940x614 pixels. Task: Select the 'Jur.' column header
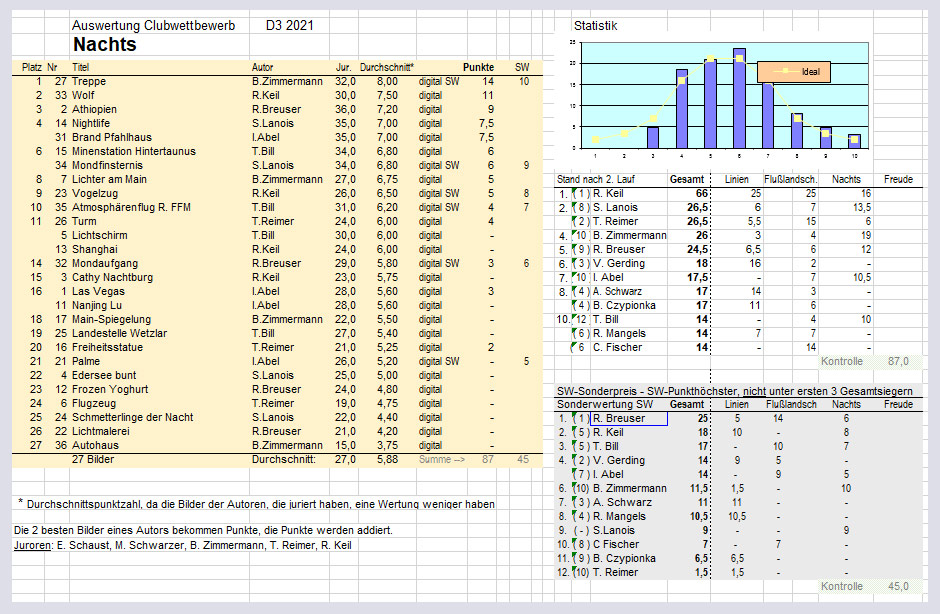point(344,67)
